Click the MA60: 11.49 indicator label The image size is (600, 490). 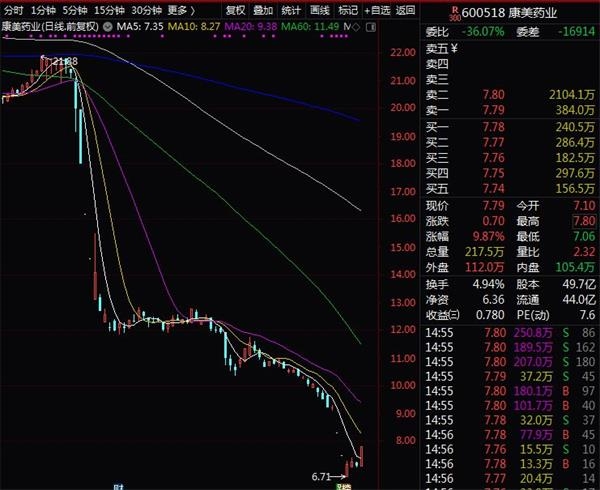[x=310, y=27]
